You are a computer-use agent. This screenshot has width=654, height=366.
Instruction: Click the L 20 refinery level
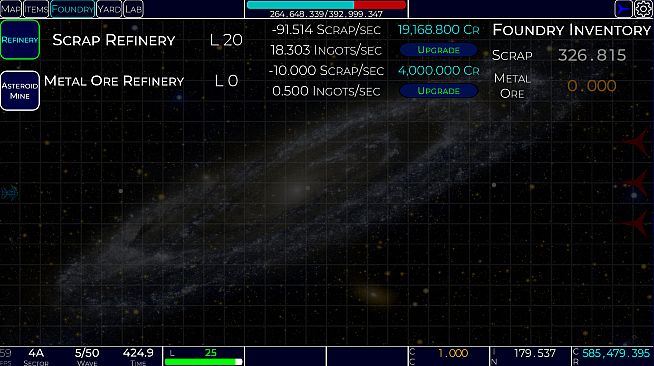point(226,40)
